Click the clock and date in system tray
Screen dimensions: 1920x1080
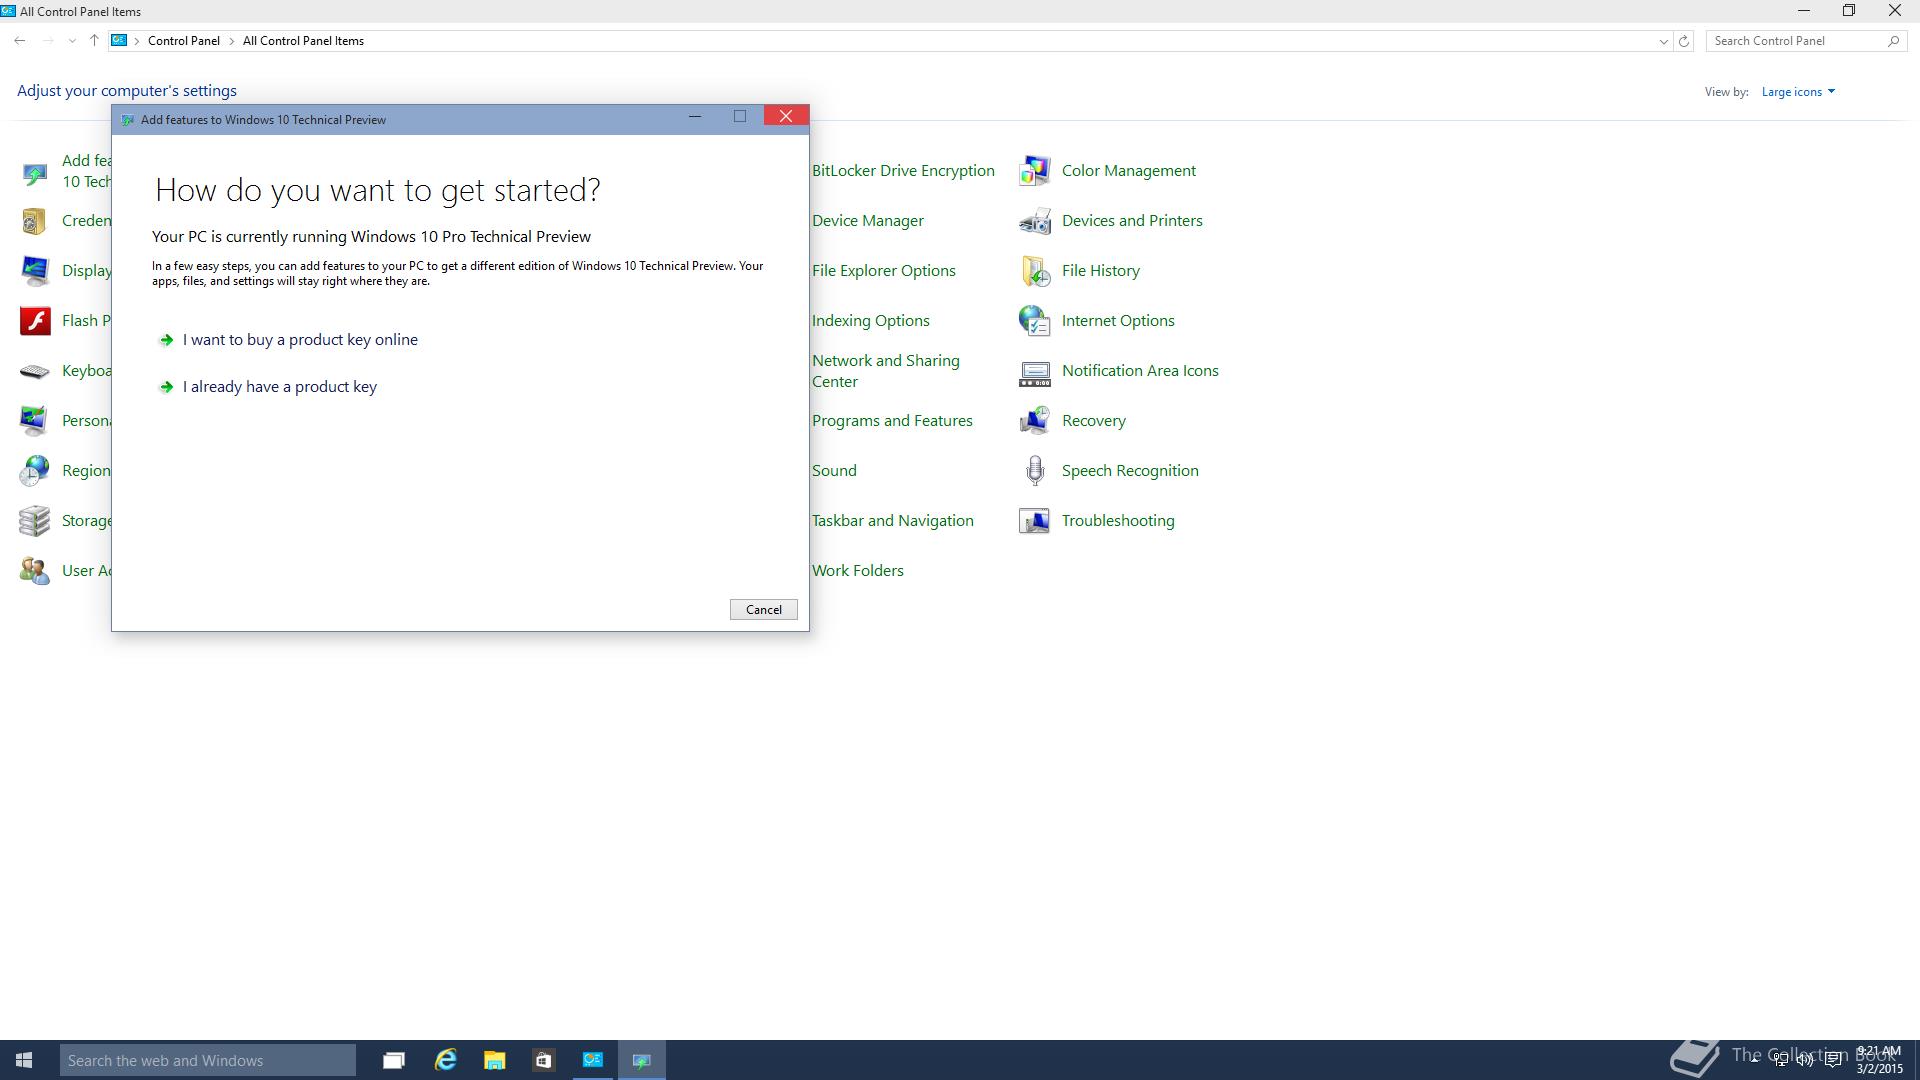click(1879, 1060)
